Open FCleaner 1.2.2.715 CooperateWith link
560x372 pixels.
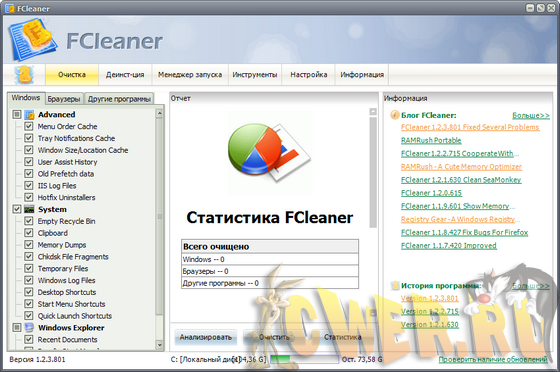(x=460, y=154)
